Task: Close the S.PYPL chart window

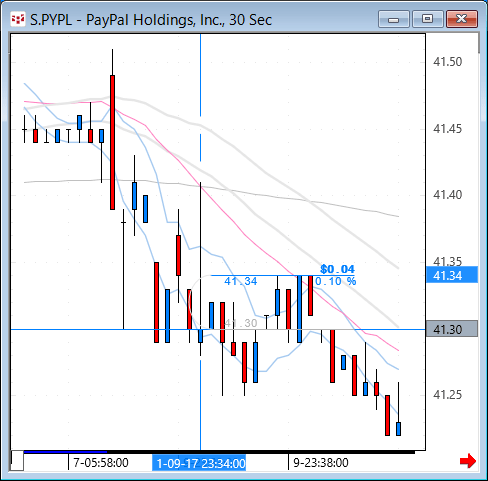Action: pos(462,19)
